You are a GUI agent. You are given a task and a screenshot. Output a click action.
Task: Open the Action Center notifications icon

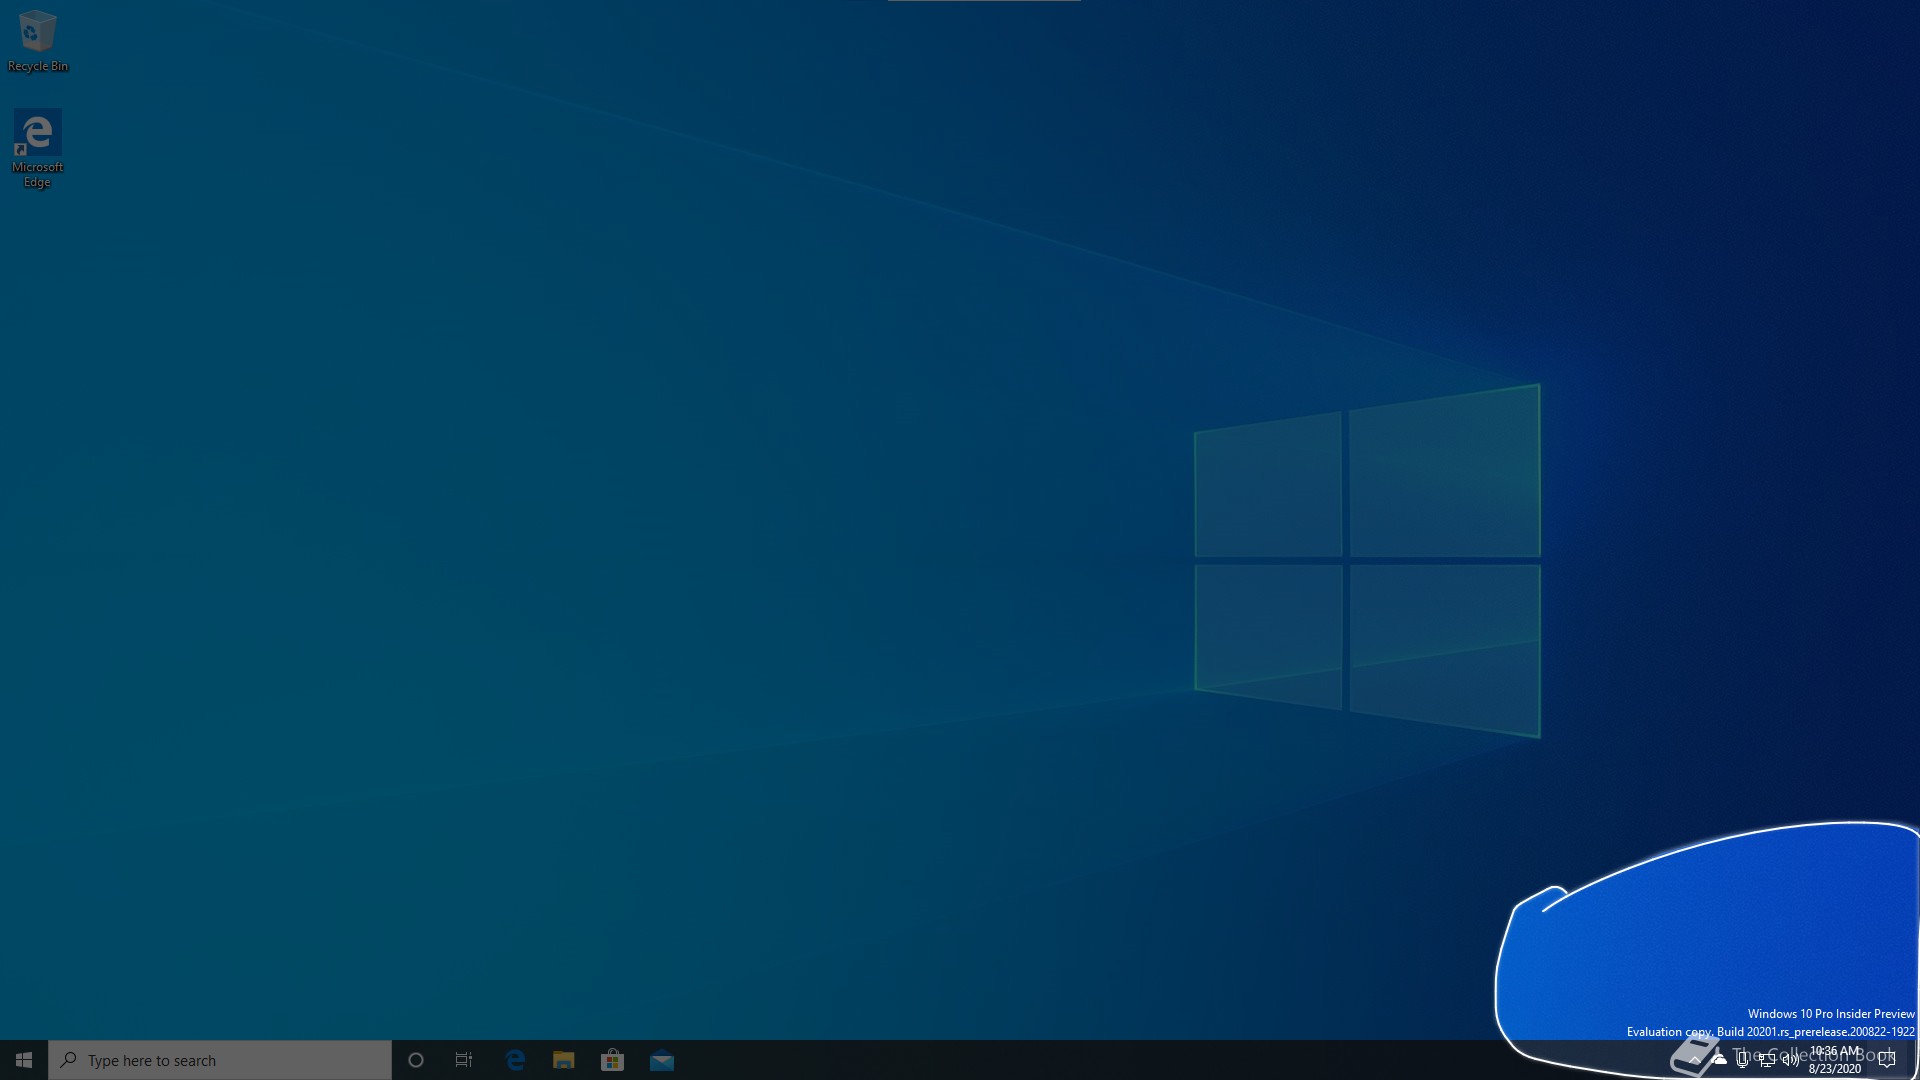point(1887,1060)
